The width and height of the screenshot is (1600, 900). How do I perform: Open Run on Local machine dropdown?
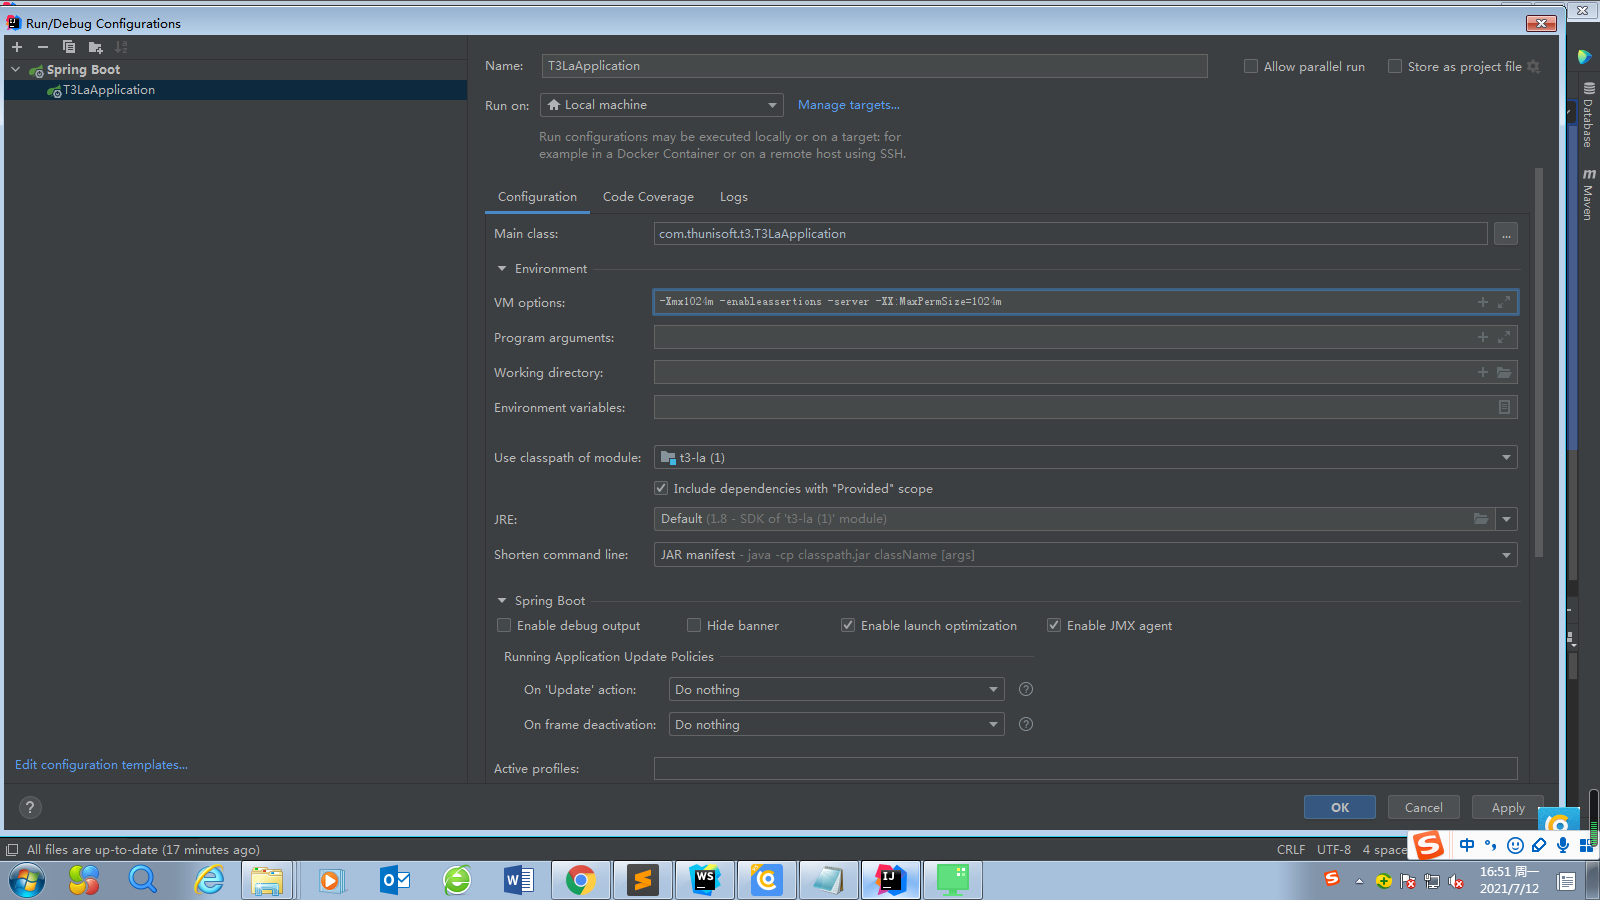pyautogui.click(x=662, y=105)
